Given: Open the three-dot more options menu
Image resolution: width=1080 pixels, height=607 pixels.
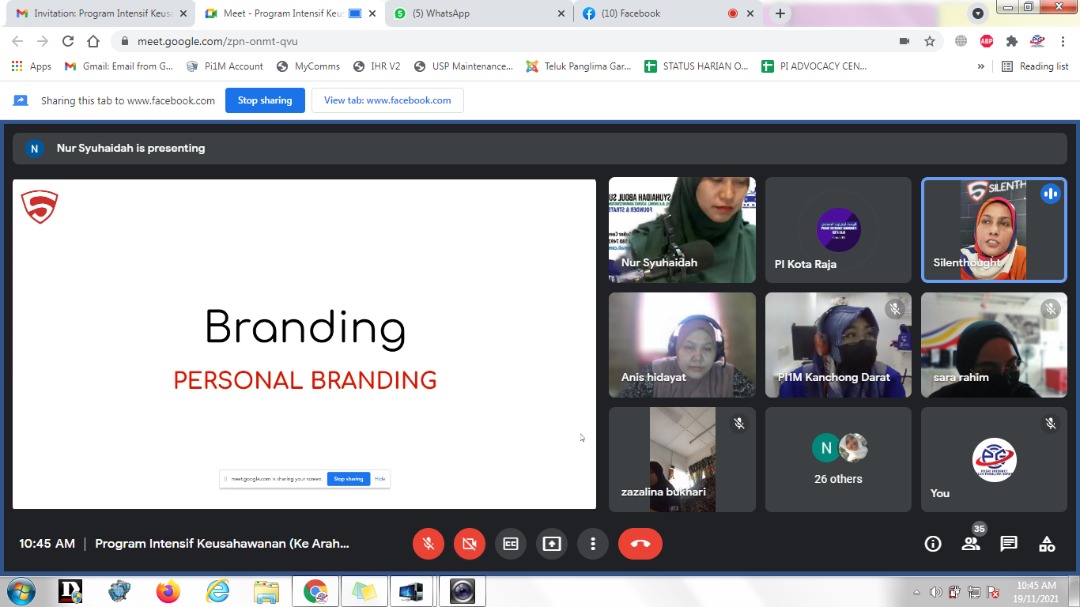Looking at the screenshot, I should 593,544.
